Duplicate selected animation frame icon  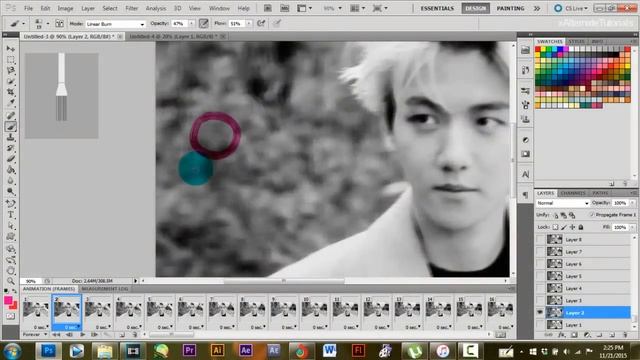122,335
